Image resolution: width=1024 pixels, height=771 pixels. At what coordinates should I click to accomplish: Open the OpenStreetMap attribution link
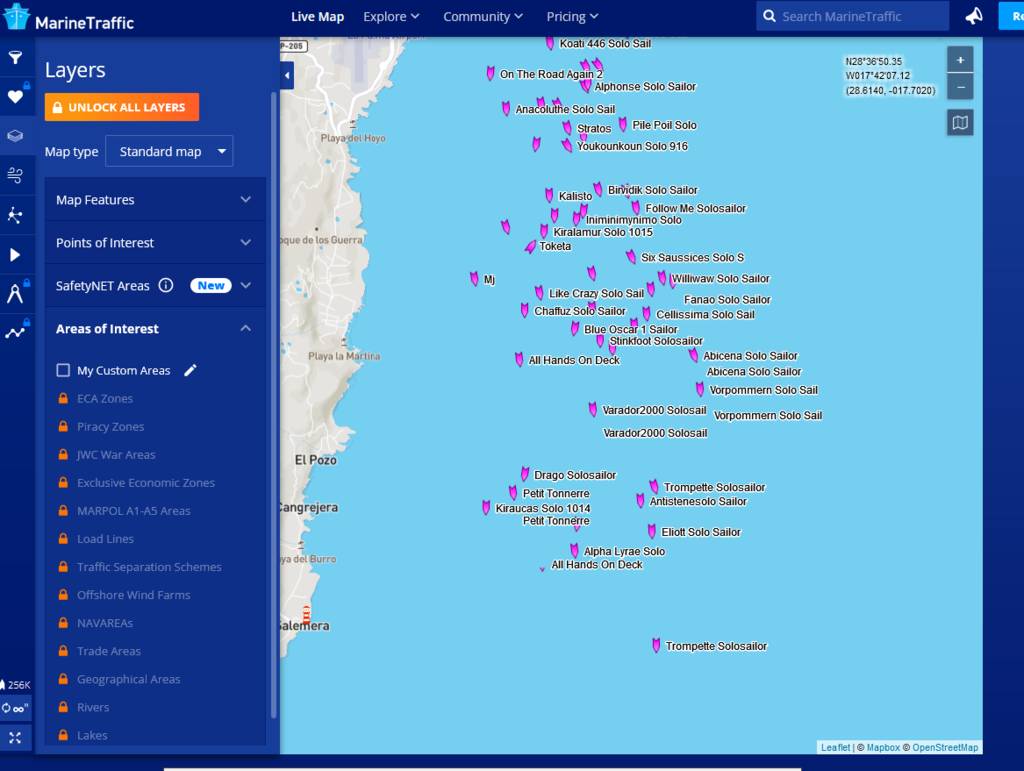pos(945,747)
